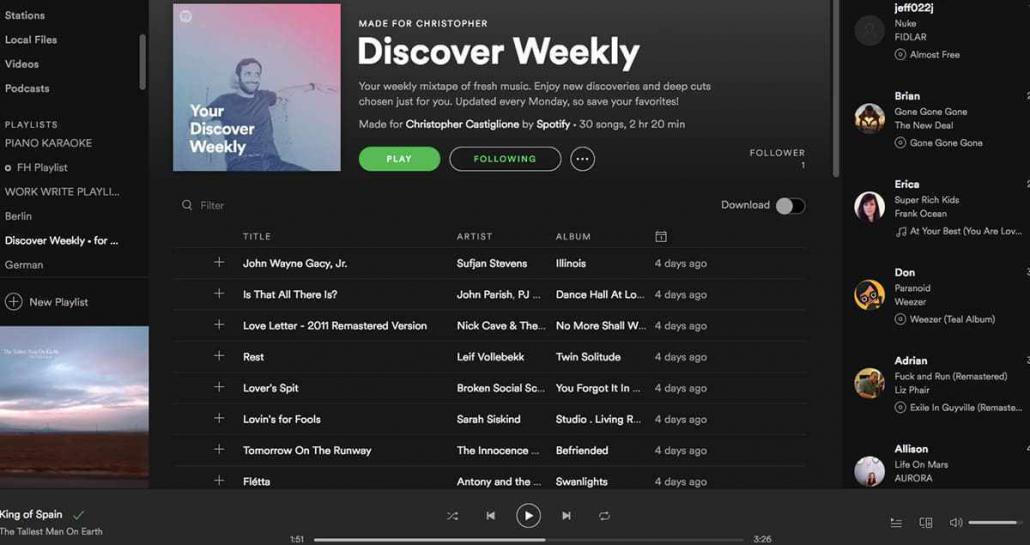This screenshot has width=1030, height=545.
Task: Click plus icon beside the Rest track
Action: (219, 356)
